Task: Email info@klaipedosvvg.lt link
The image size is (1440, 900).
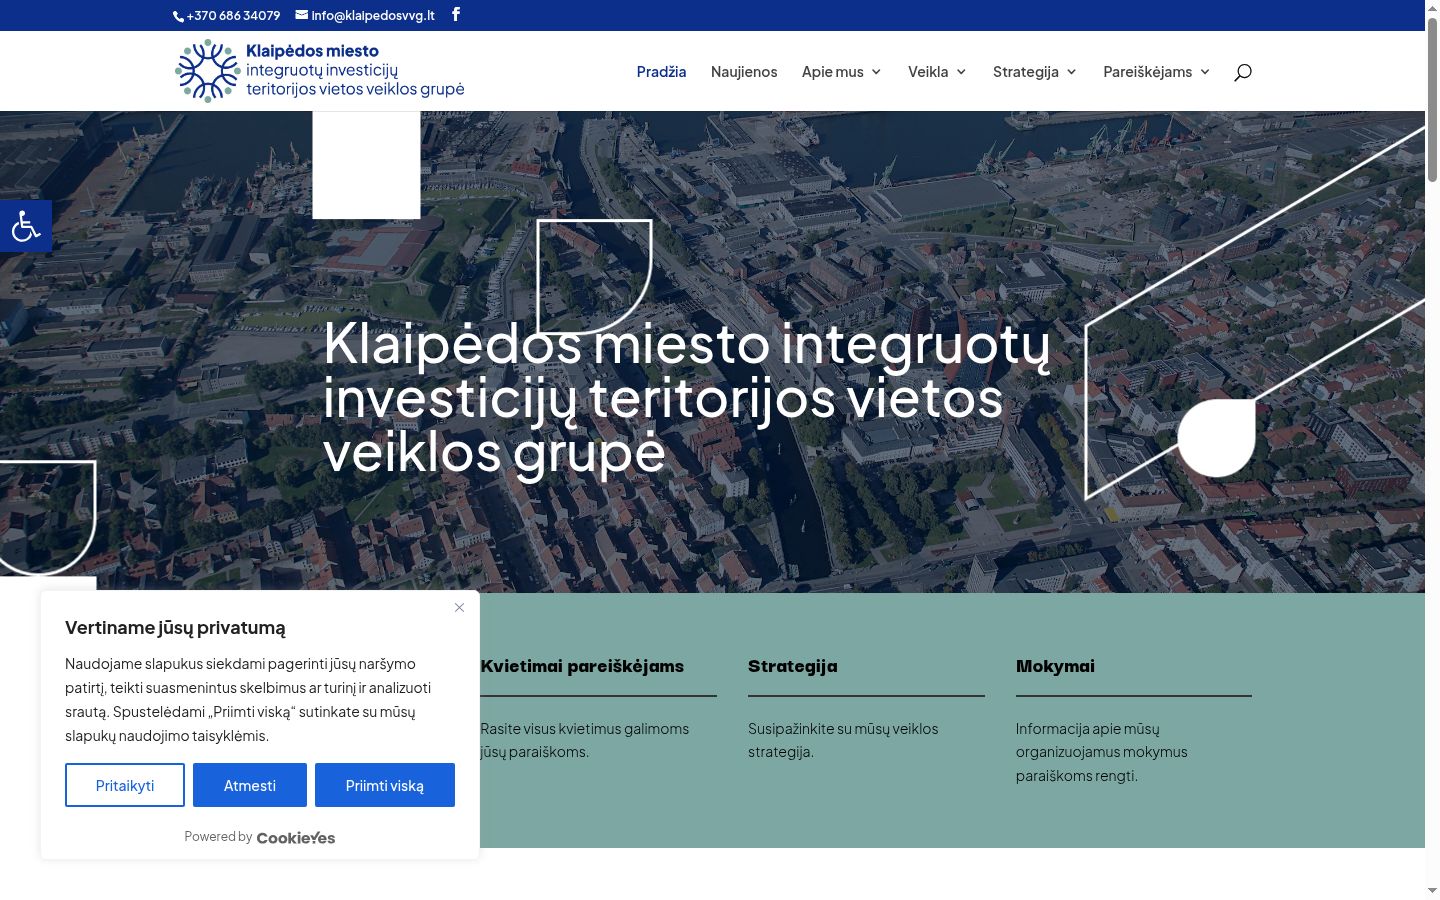Action: 373,16
